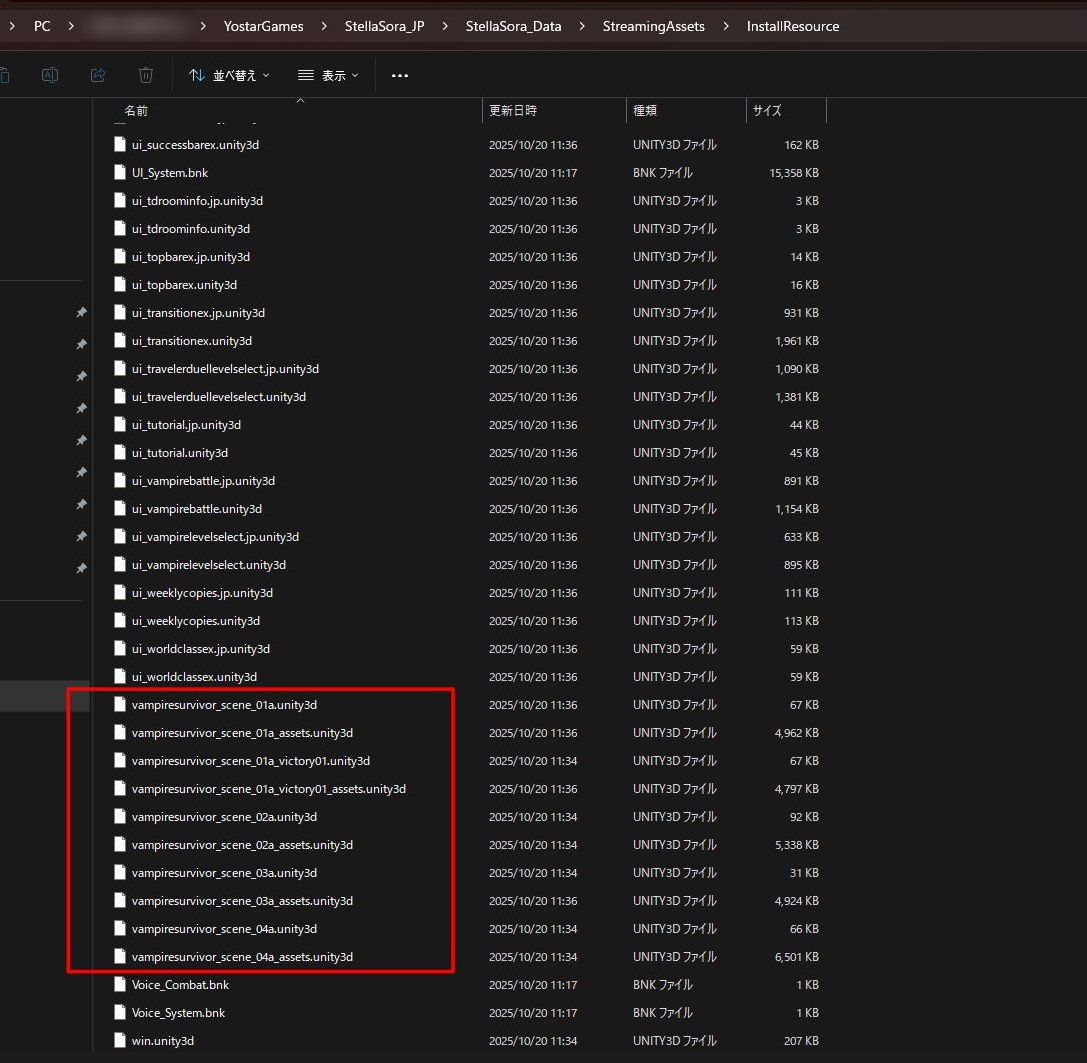The width and height of the screenshot is (1087, 1063).
Task: Sort by the 名前 column header
Action: pyautogui.click(x=136, y=110)
